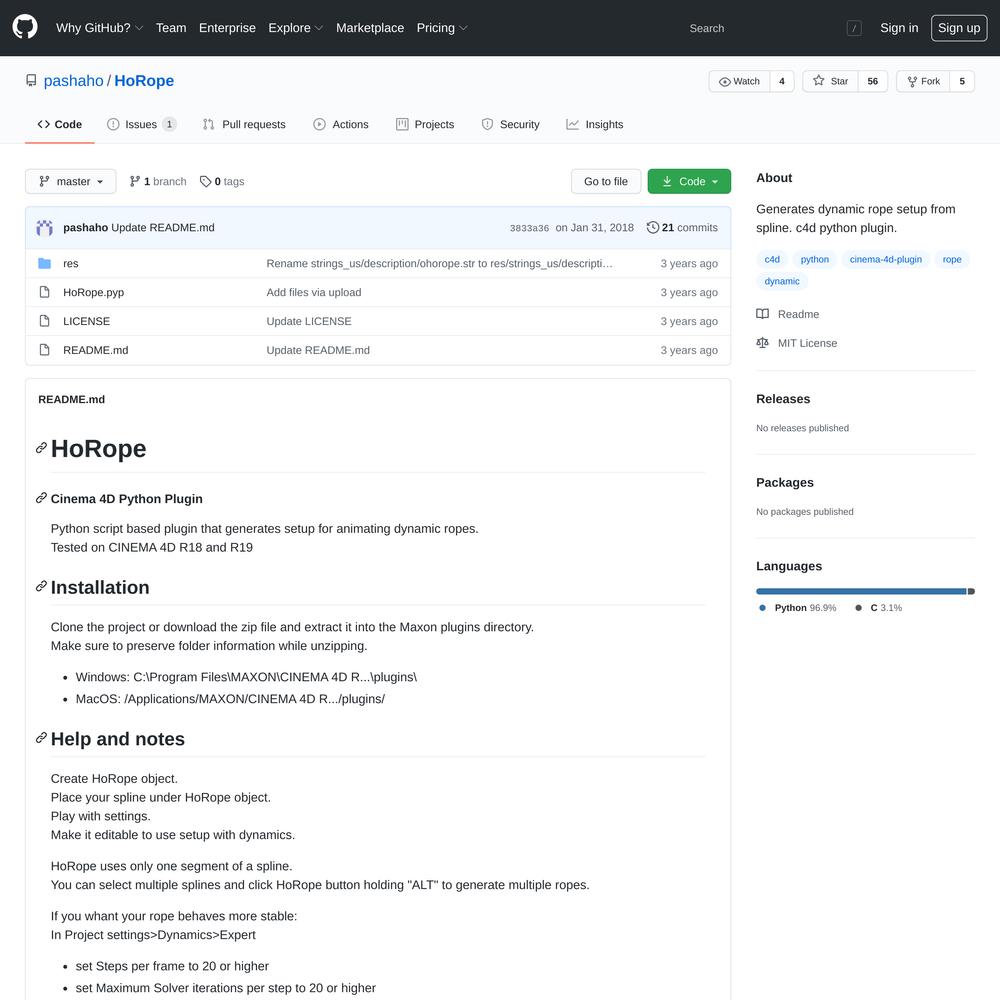Viewport: 1000px width, 1000px height.
Task: Click the star count 56
Action: coord(872,81)
